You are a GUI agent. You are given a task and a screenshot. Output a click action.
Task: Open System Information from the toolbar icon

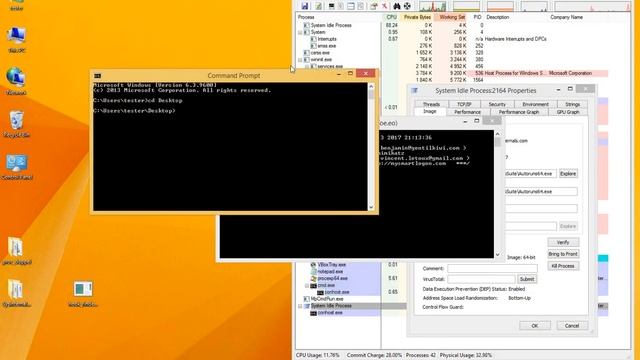click(x=331, y=6)
